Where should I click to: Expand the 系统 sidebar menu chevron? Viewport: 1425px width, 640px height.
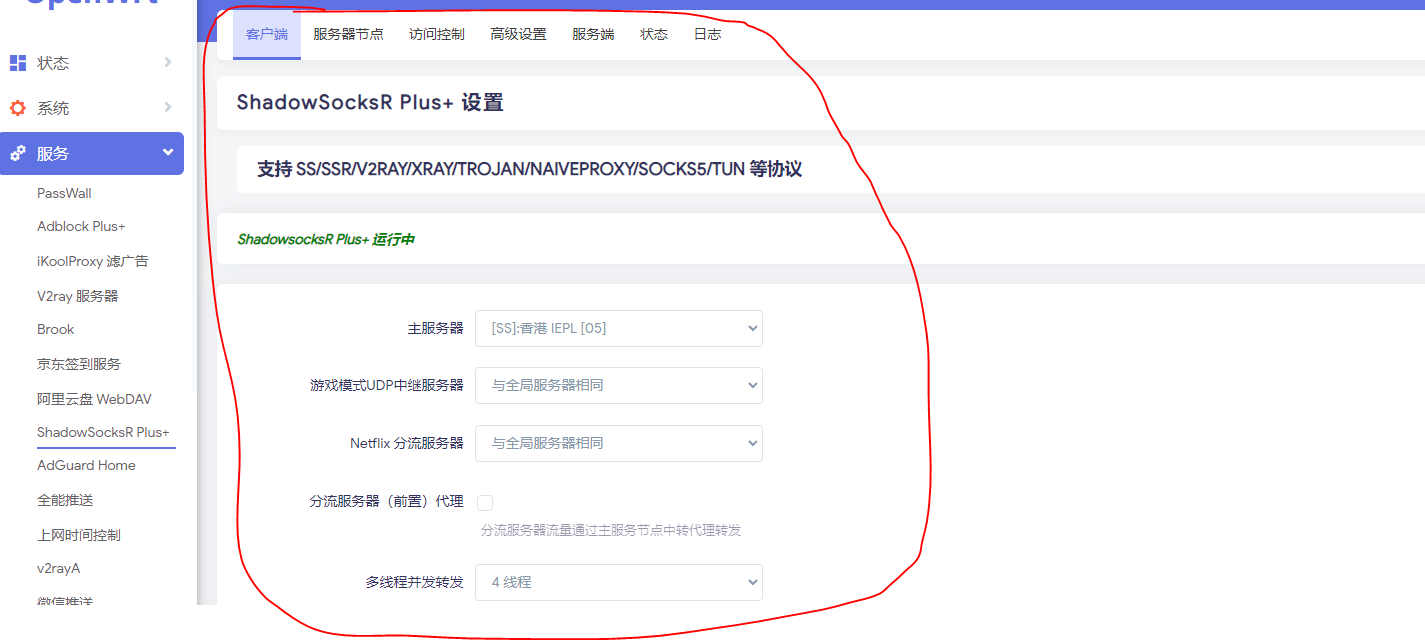(168, 108)
